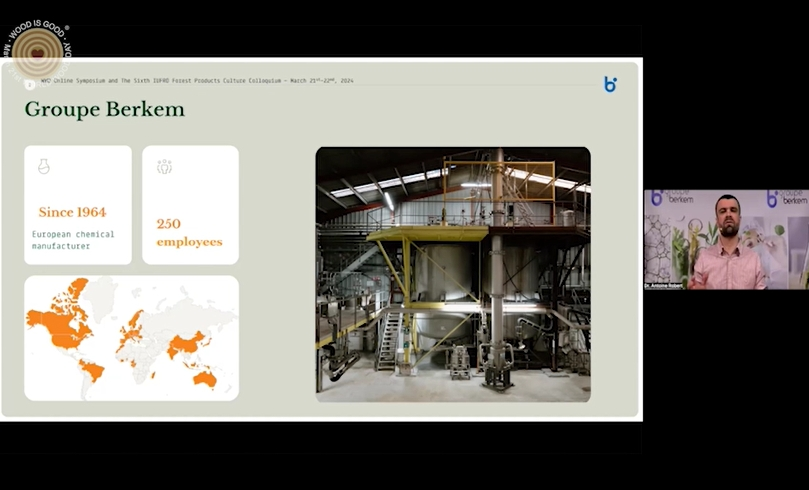Click the 'European chemical manufacturer' text
Screen dimensions: 809x490
(73, 240)
